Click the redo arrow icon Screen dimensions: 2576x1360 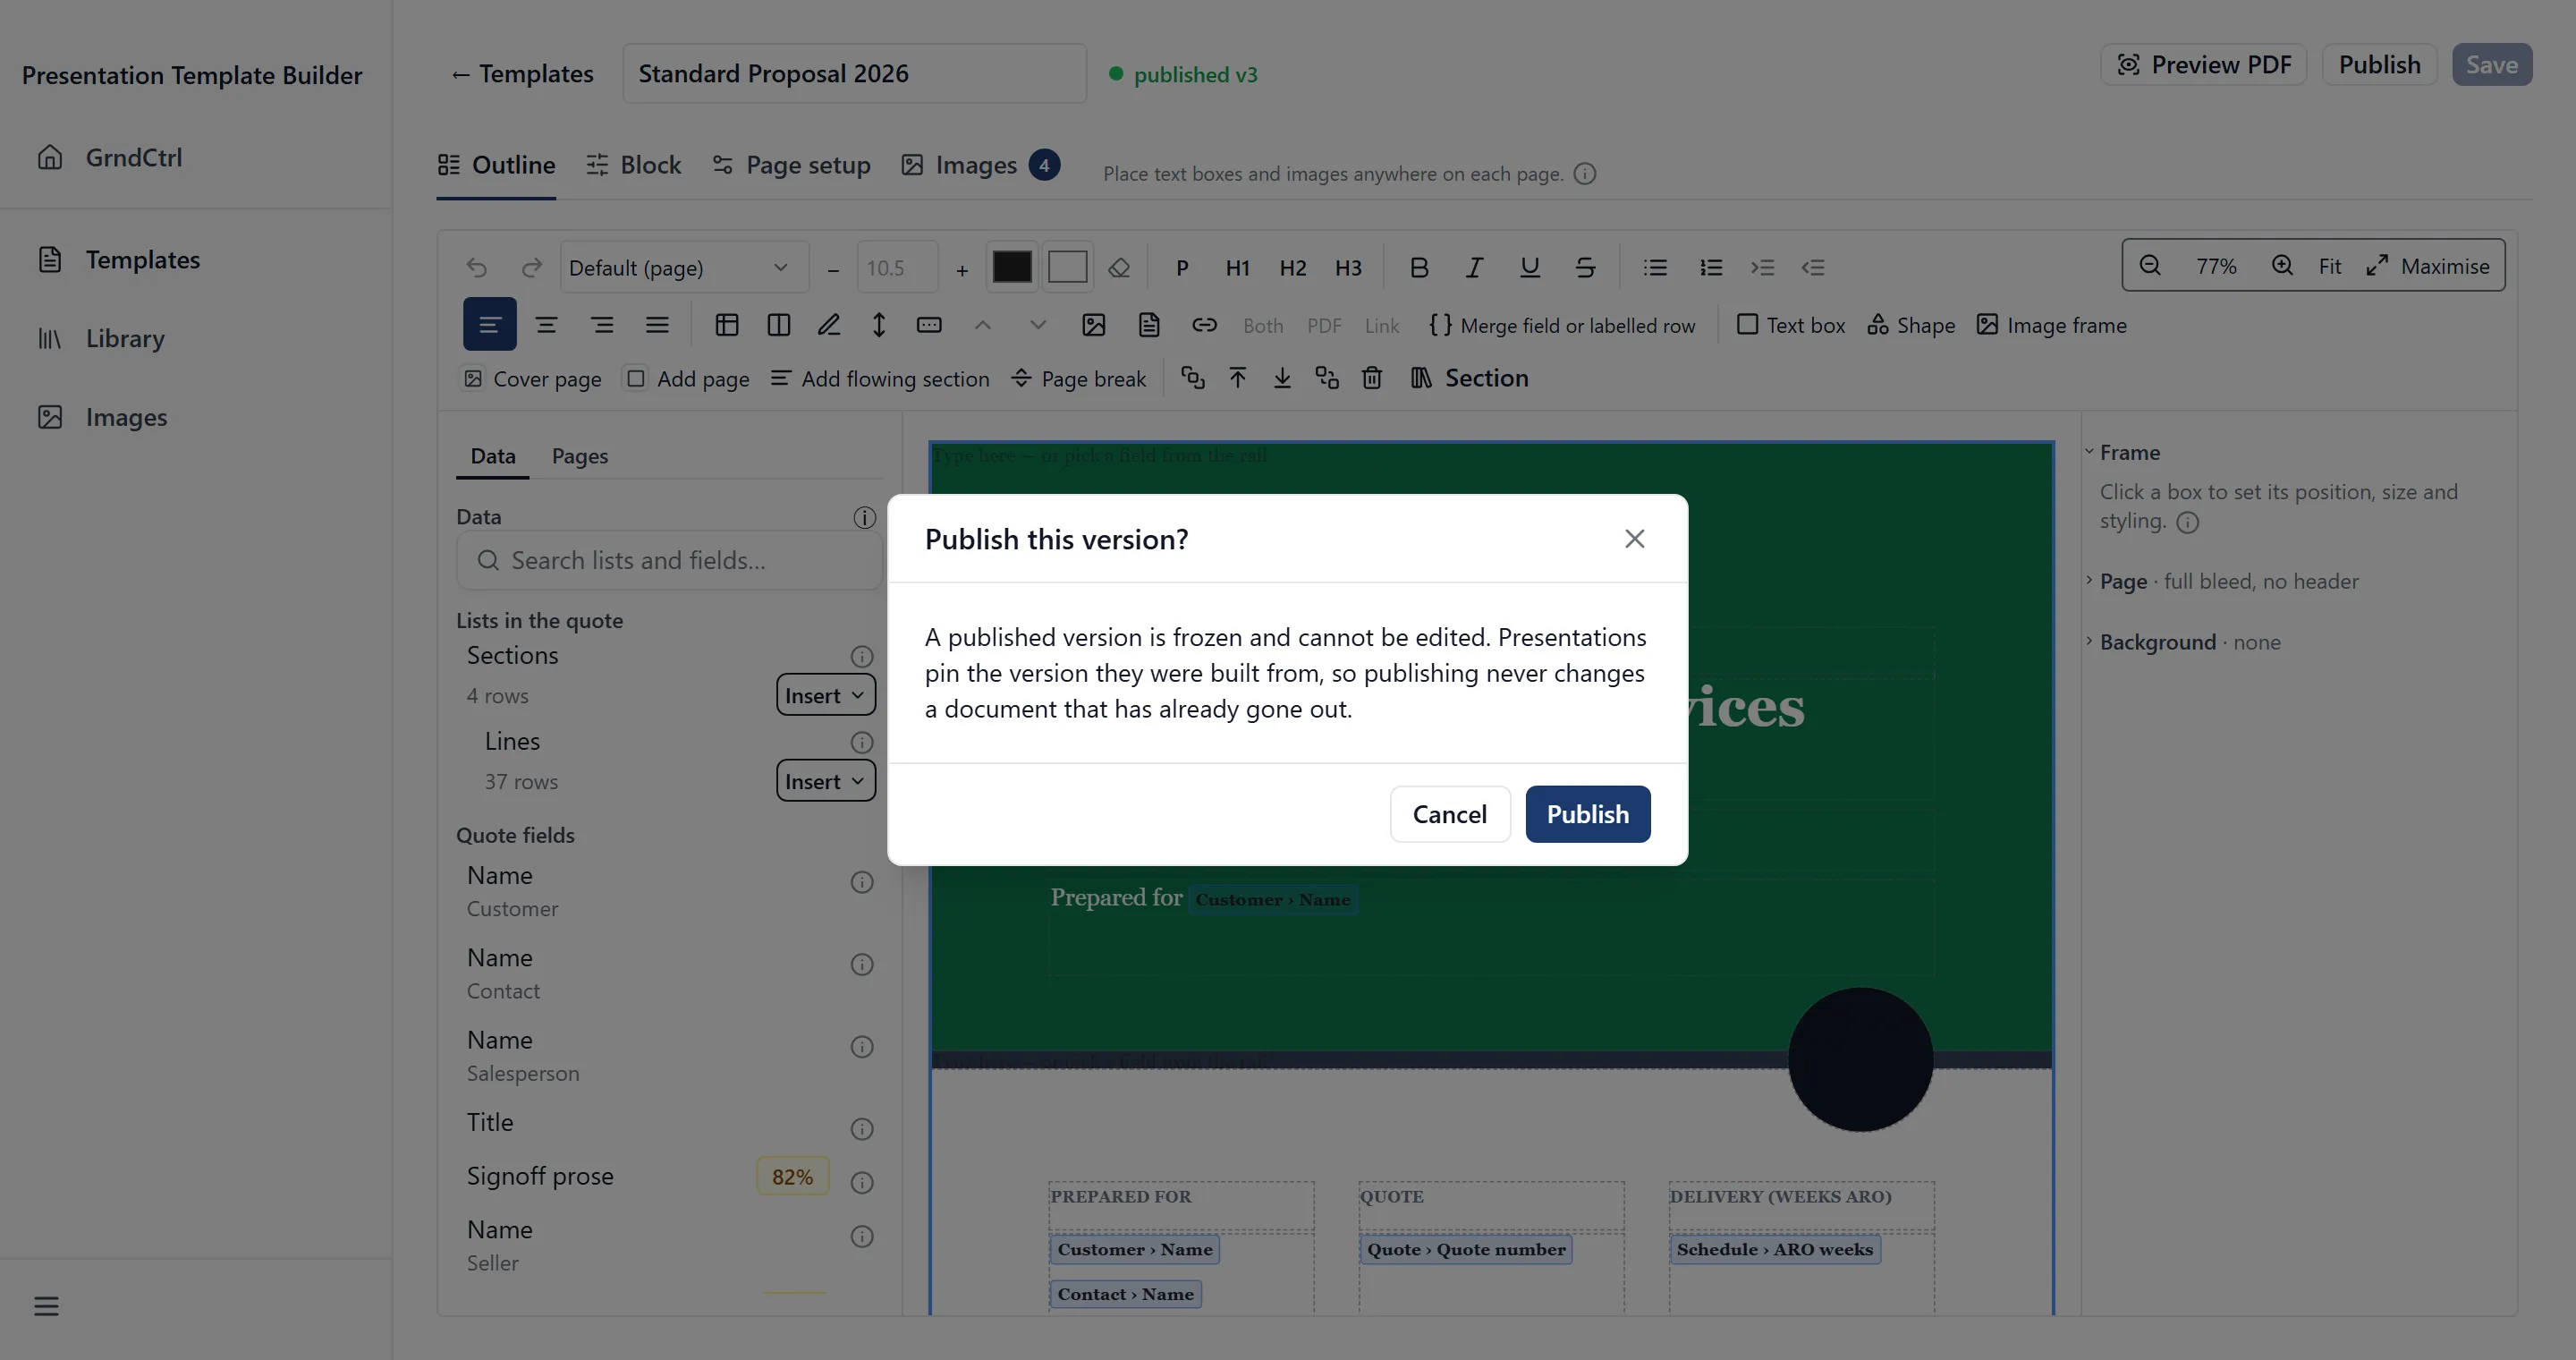tap(532, 267)
